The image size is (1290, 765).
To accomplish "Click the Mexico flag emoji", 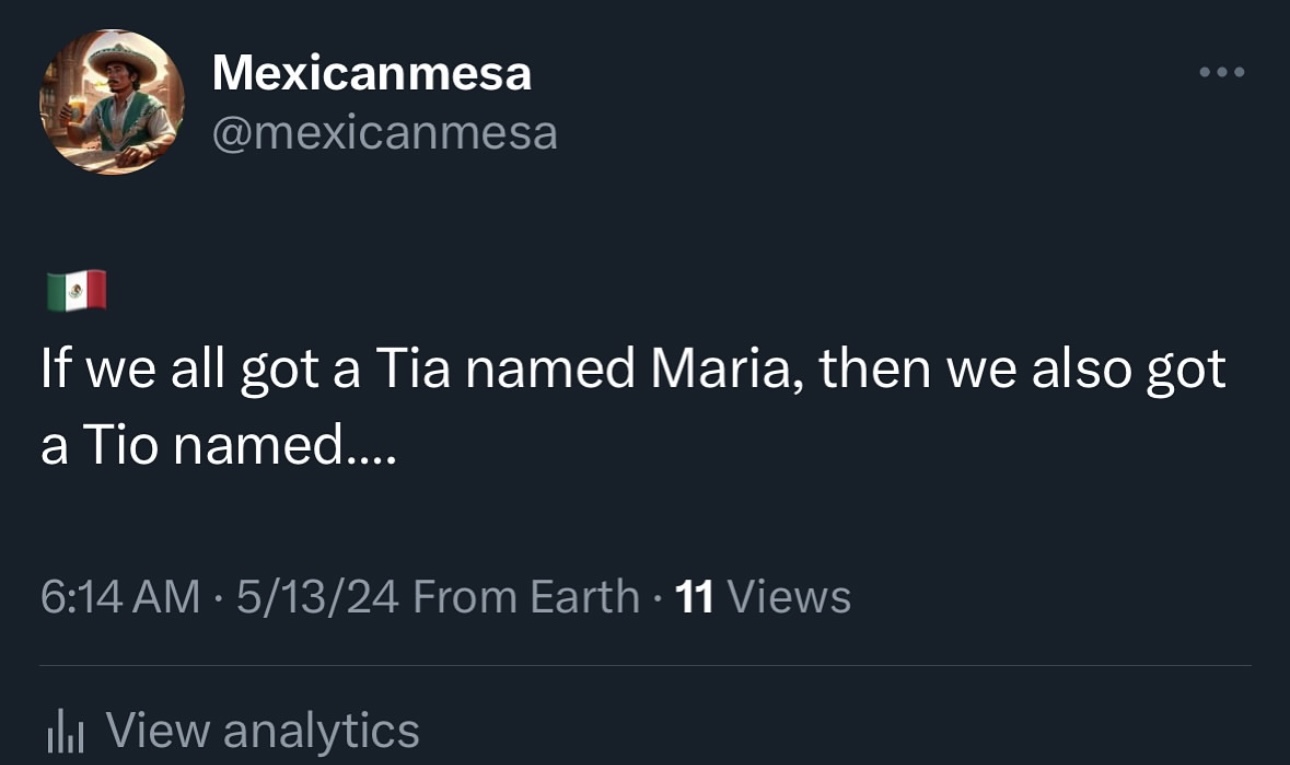I will (76, 291).
